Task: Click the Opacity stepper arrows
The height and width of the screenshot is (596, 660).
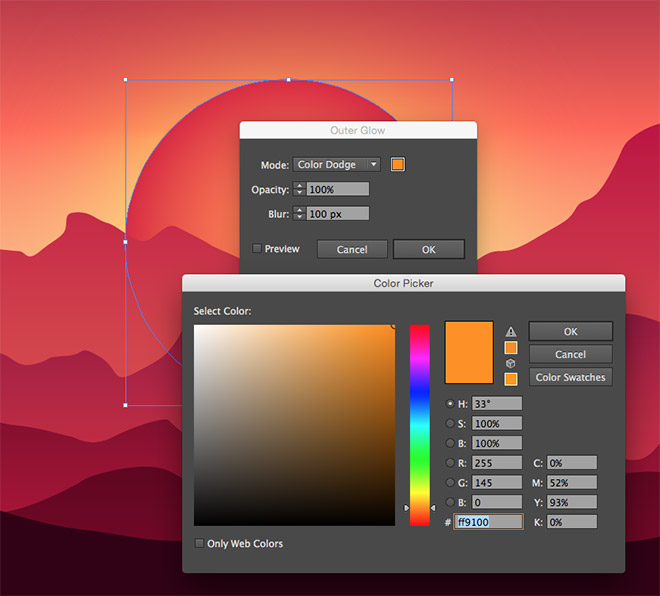Action: [x=299, y=189]
